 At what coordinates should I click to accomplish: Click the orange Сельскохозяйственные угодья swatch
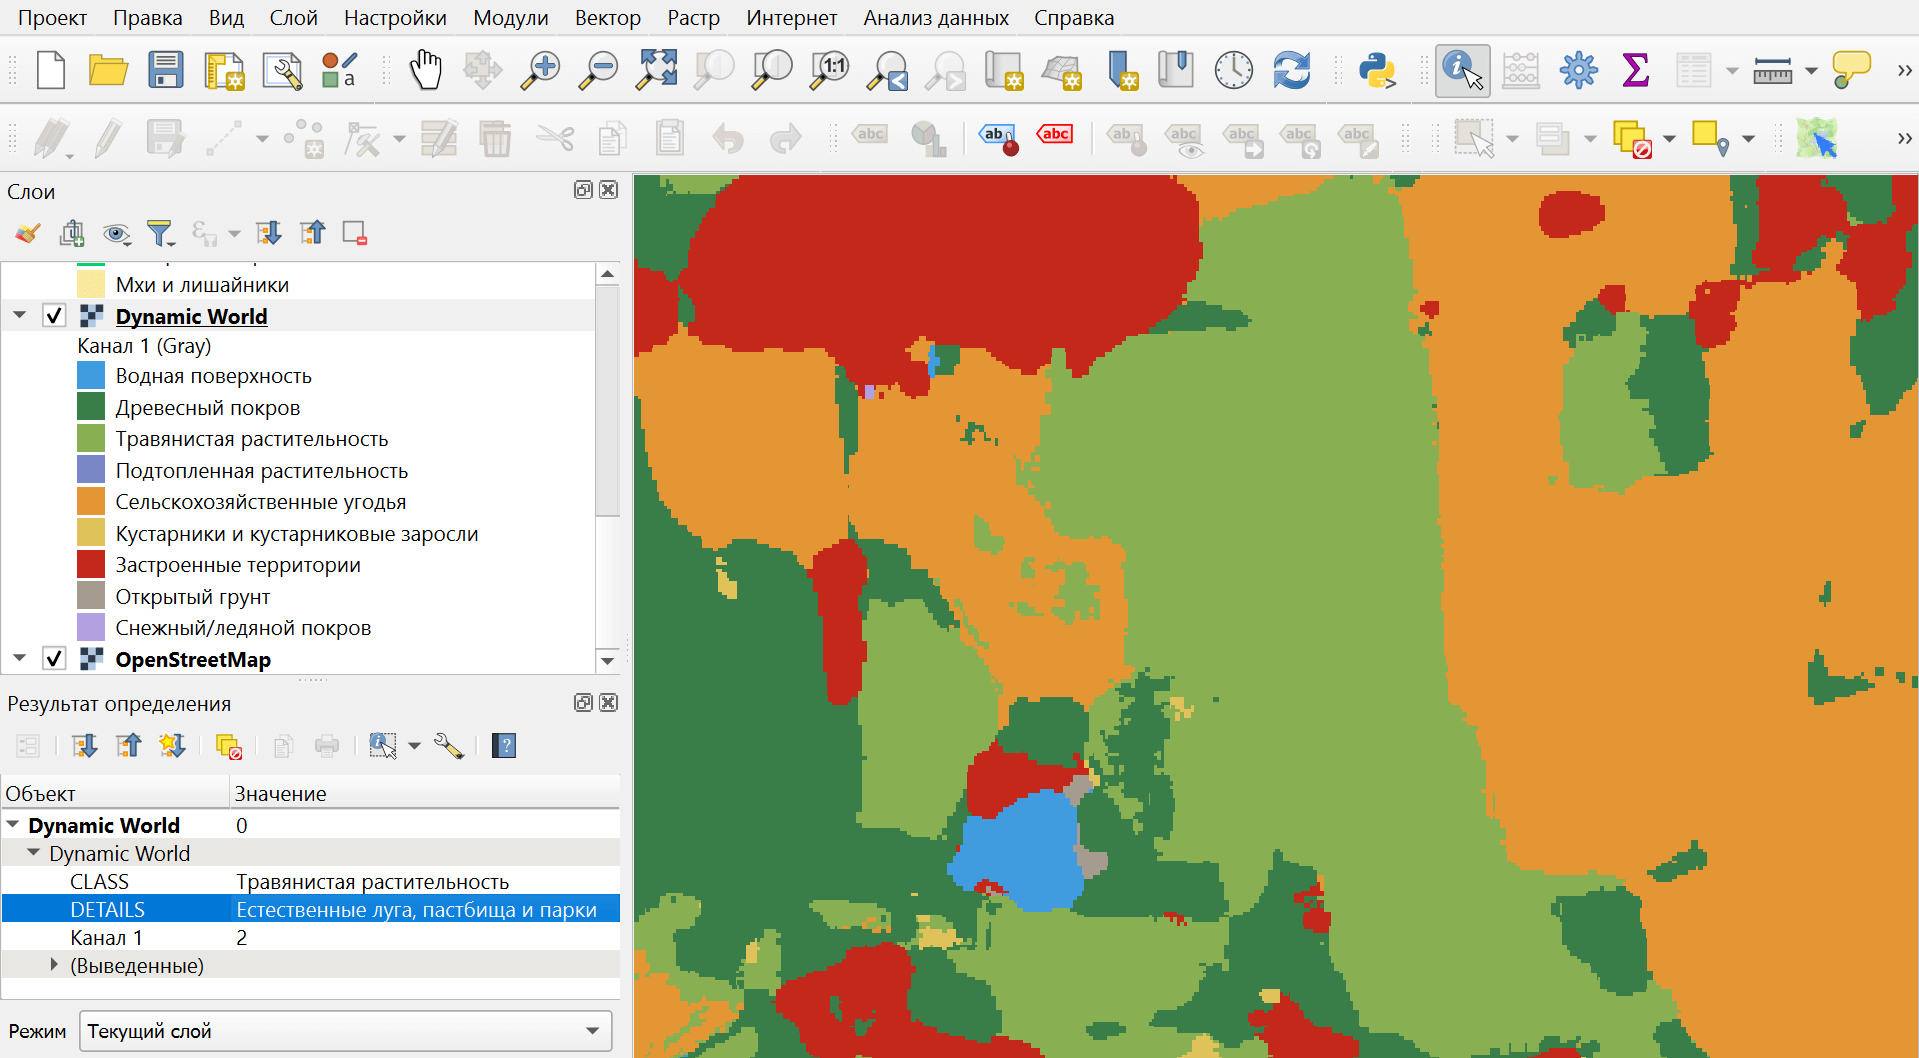click(91, 502)
